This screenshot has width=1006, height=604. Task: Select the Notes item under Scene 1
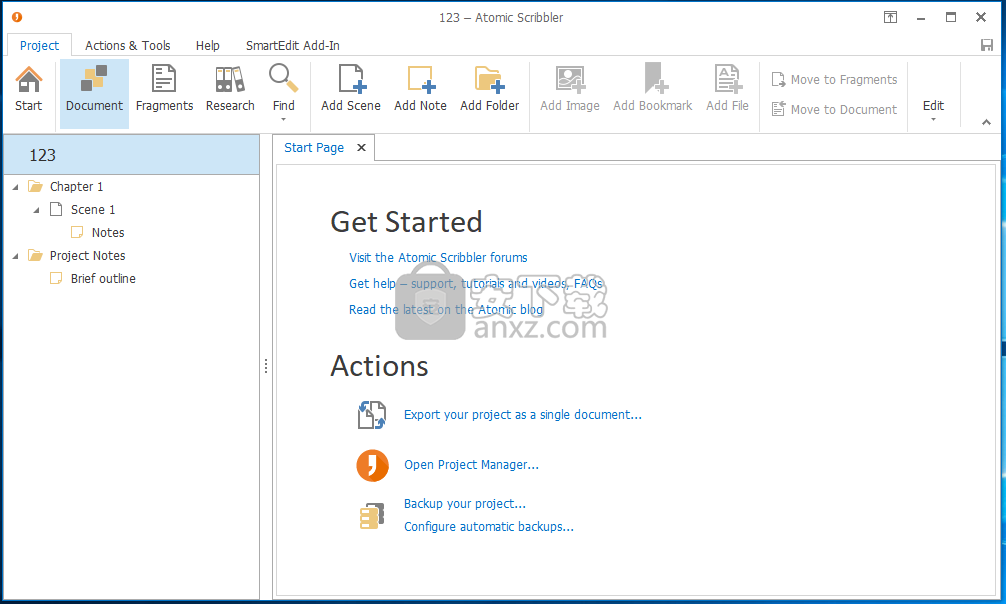[108, 233]
